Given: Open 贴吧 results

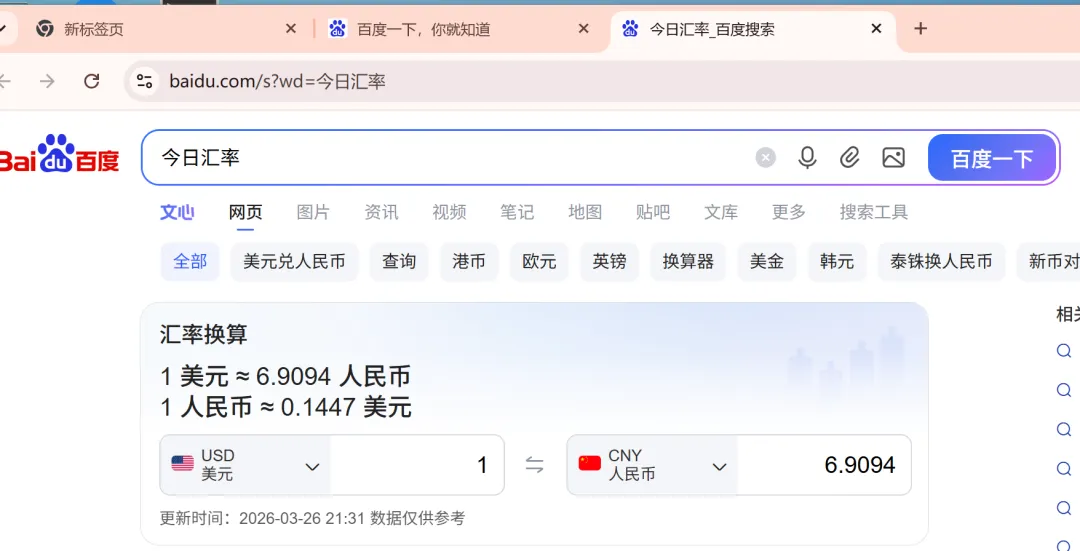Looking at the screenshot, I should [x=653, y=212].
